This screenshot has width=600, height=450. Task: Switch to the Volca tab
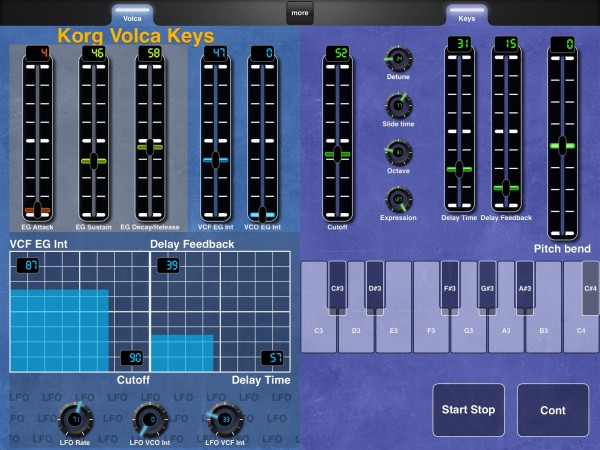coord(132,16)
